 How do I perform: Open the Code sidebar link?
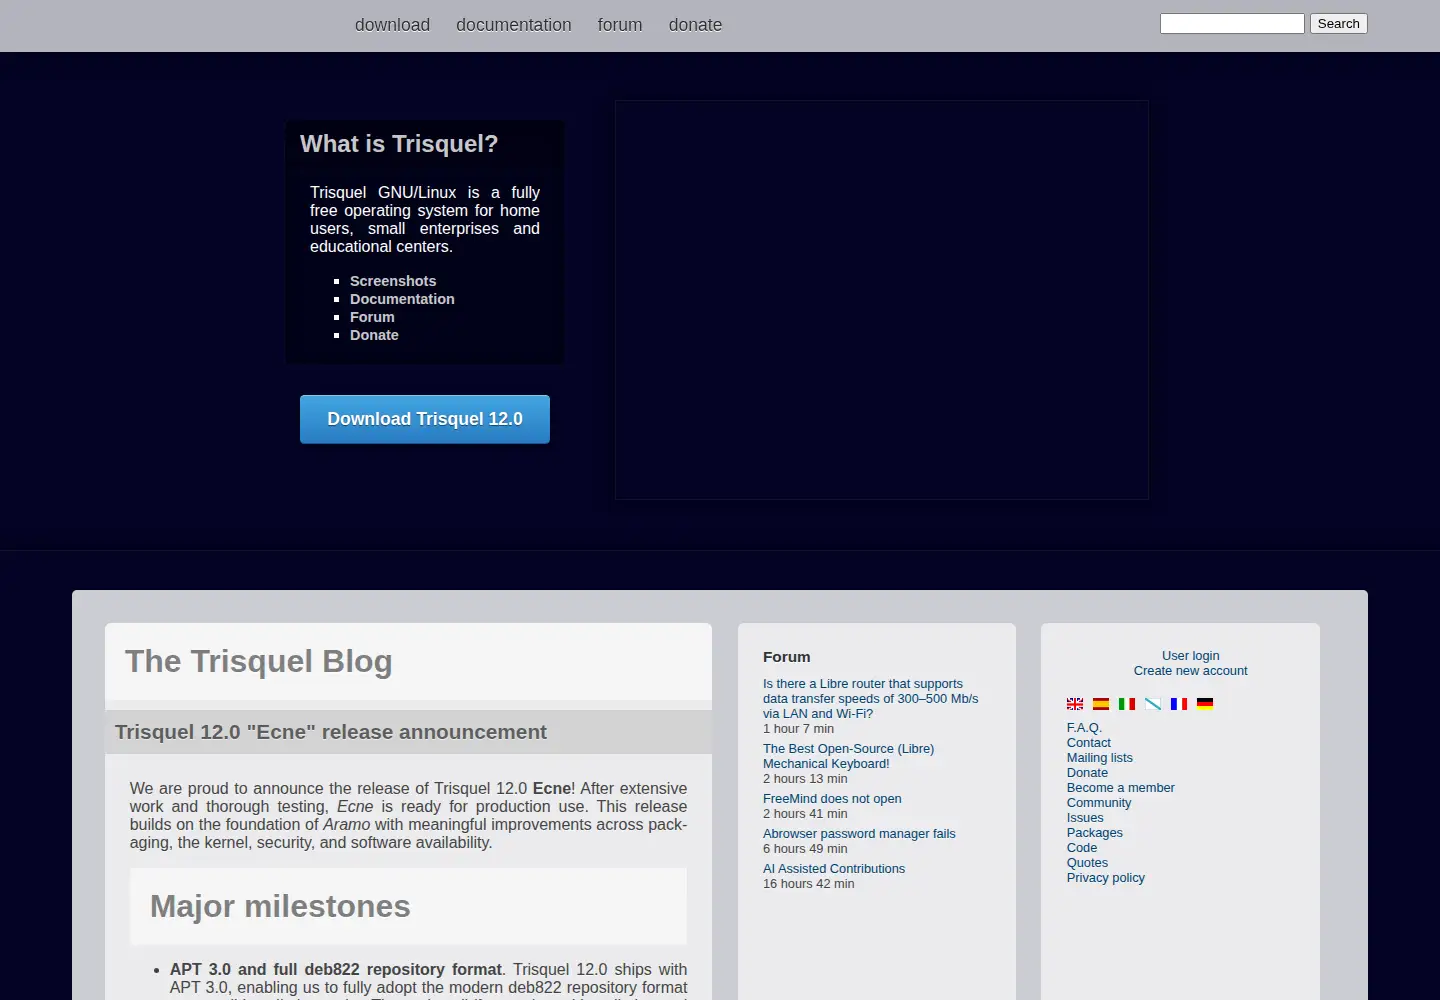tap(1081, 848)
